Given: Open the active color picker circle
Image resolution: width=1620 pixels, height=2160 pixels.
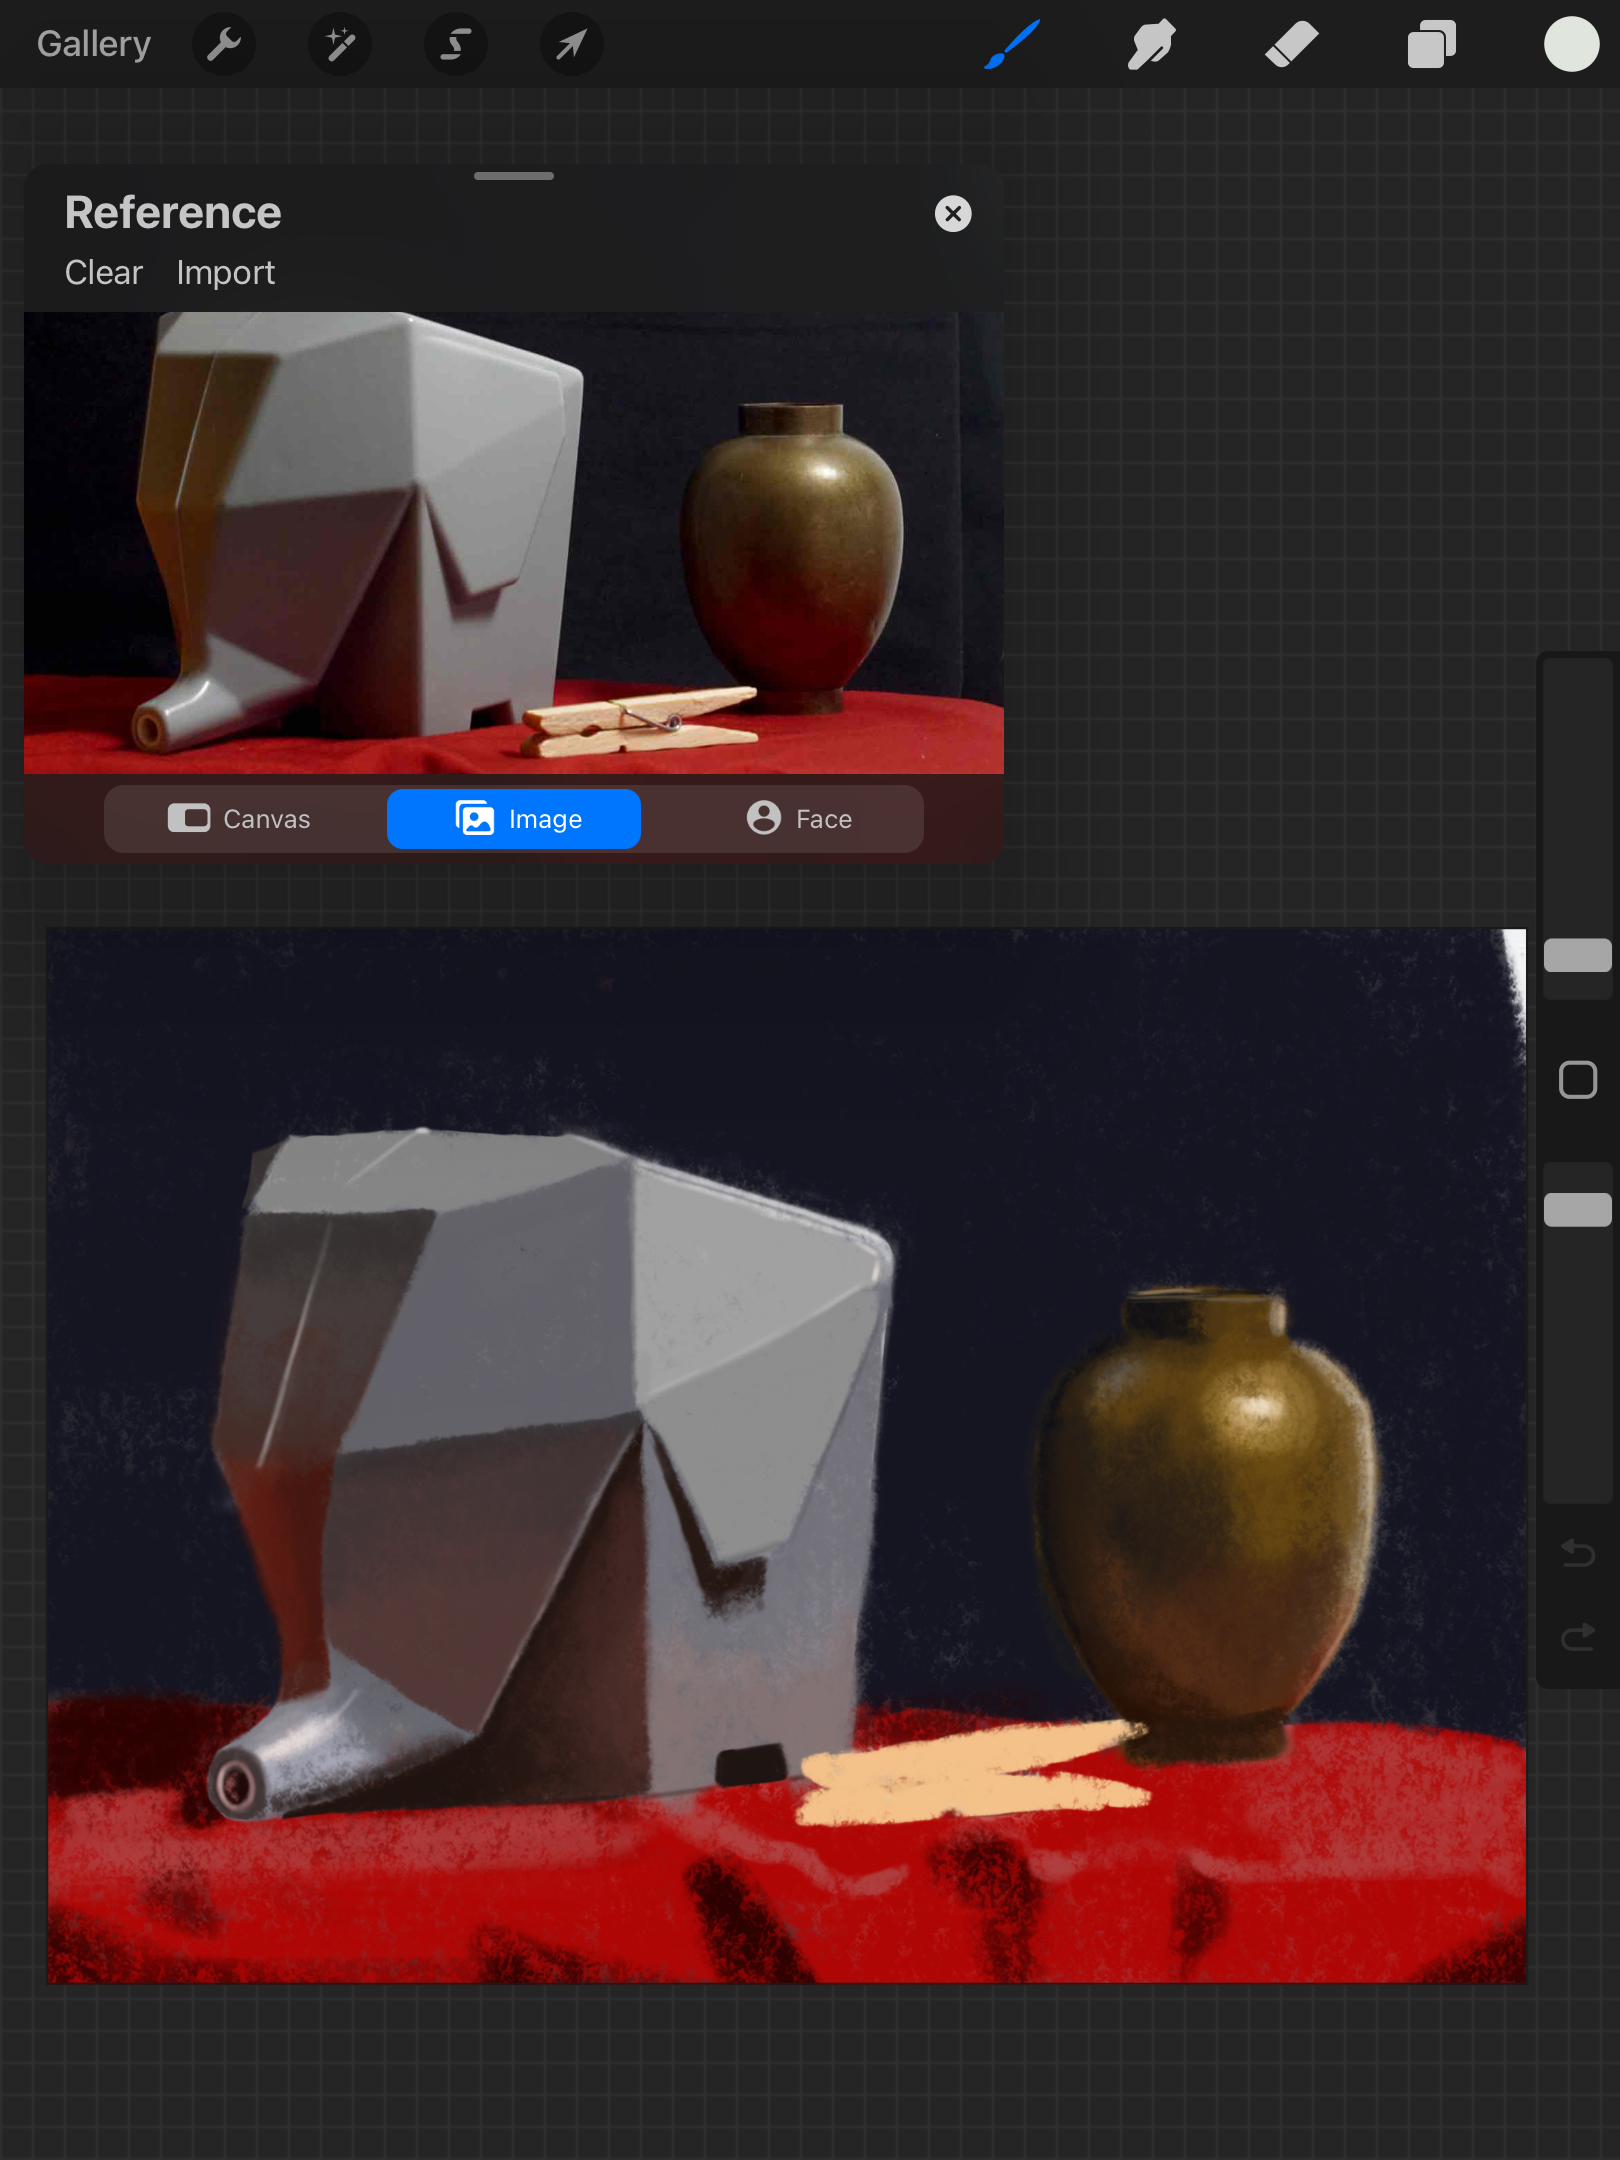Looking at the screenshot, I should tap(1571, 44).
